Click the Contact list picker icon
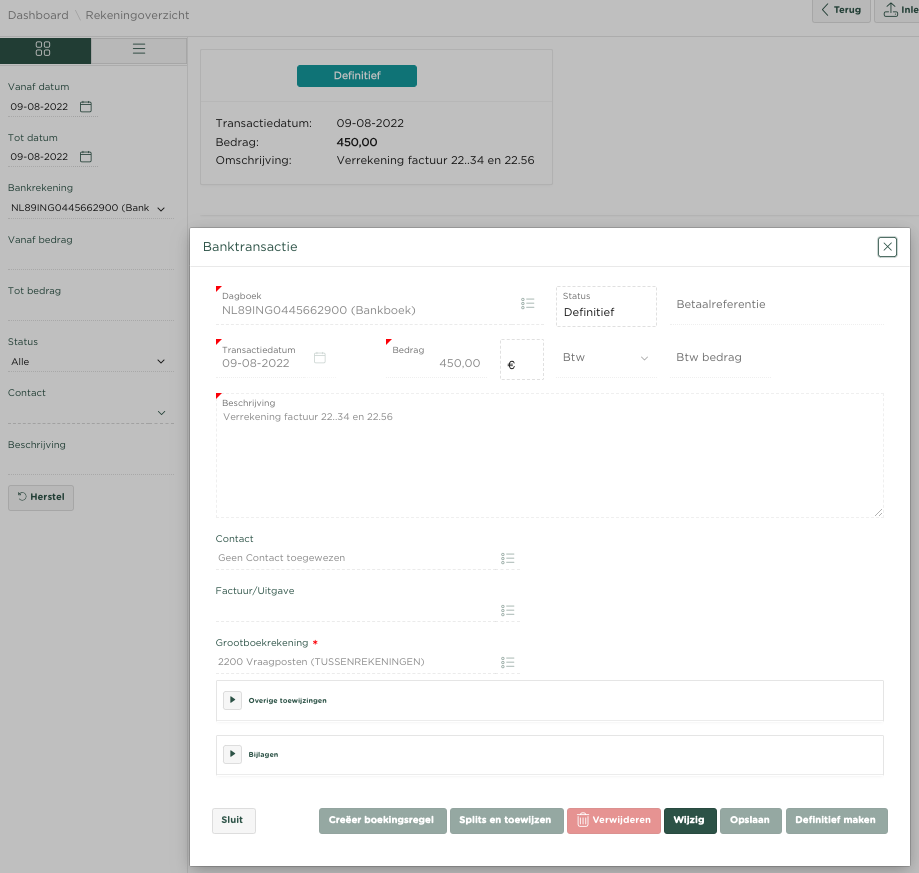The height and width of the screenshot is (873, 919). 508,558
